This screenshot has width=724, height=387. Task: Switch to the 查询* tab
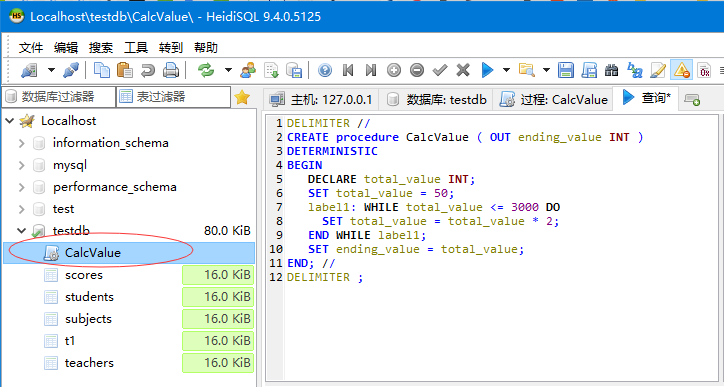click(x=646, y=97)
